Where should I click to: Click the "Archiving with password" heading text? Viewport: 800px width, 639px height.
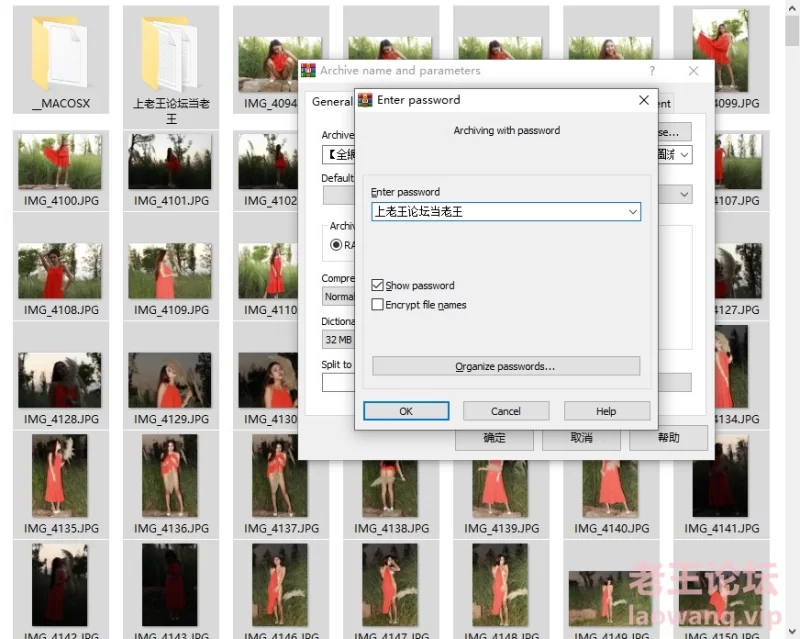(x=507, y=131)
